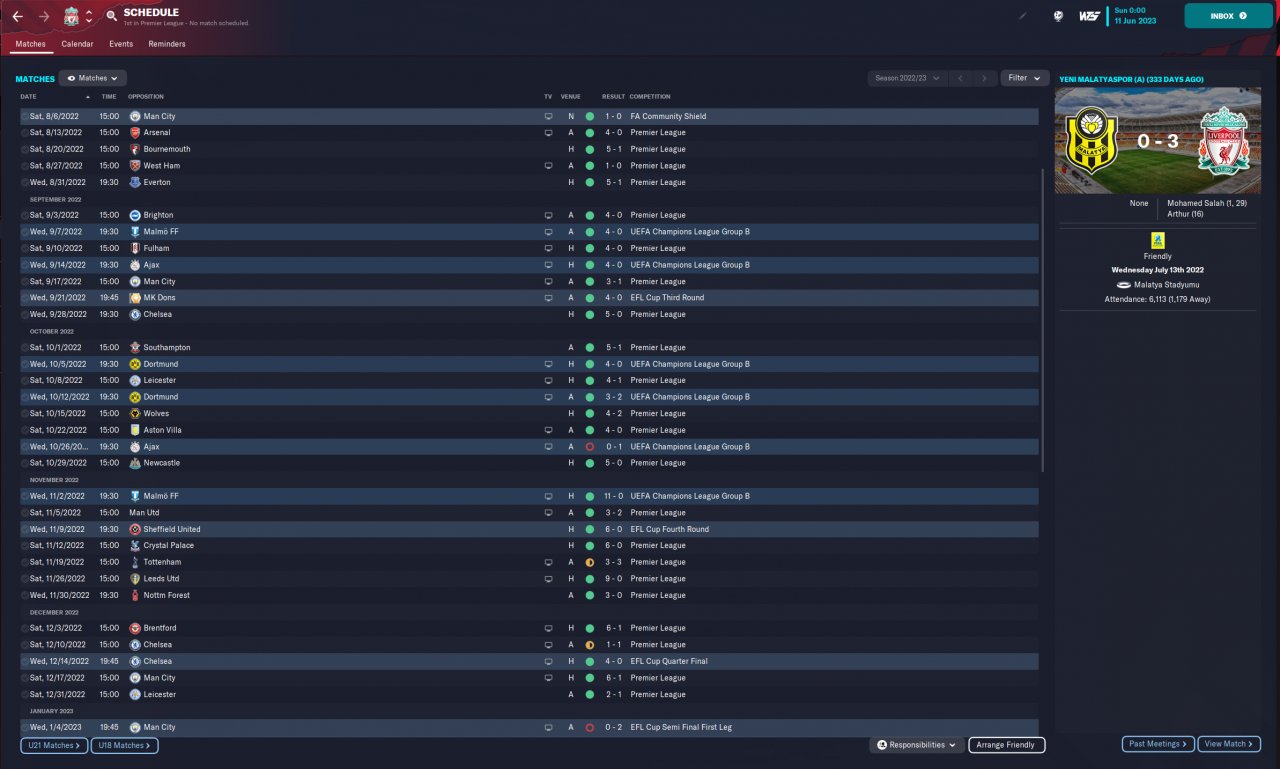This screenshot has width=1280, height=769.
Task: Go forward with the right arrow
Action: click(x=43, y=17)
